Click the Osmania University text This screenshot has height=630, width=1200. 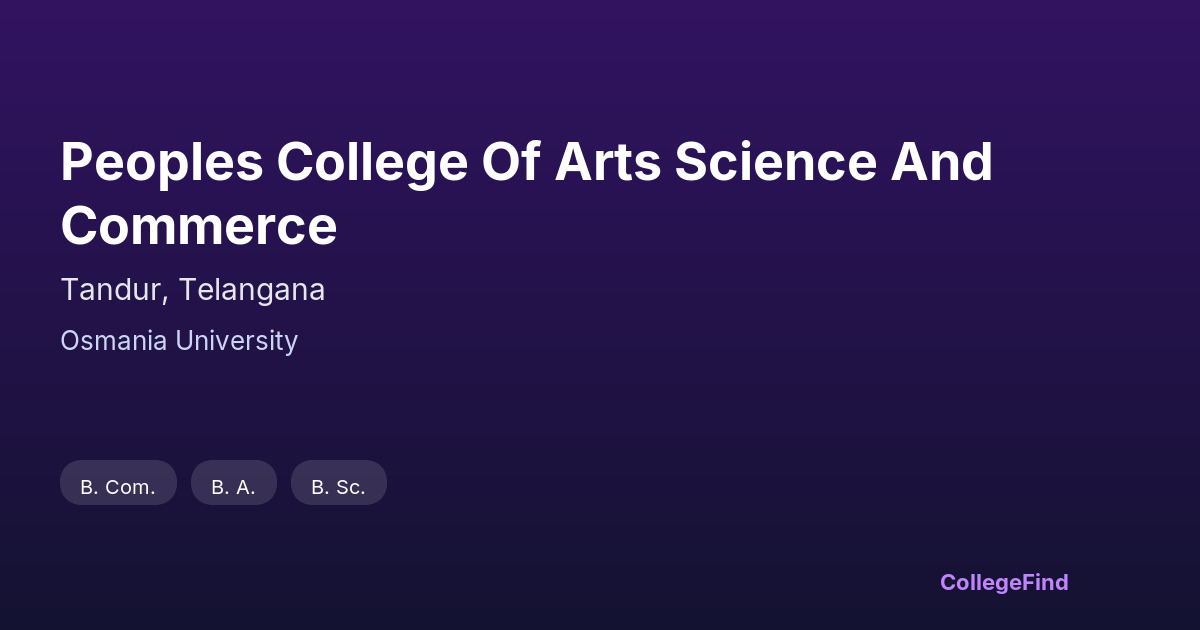click(179, 341)
